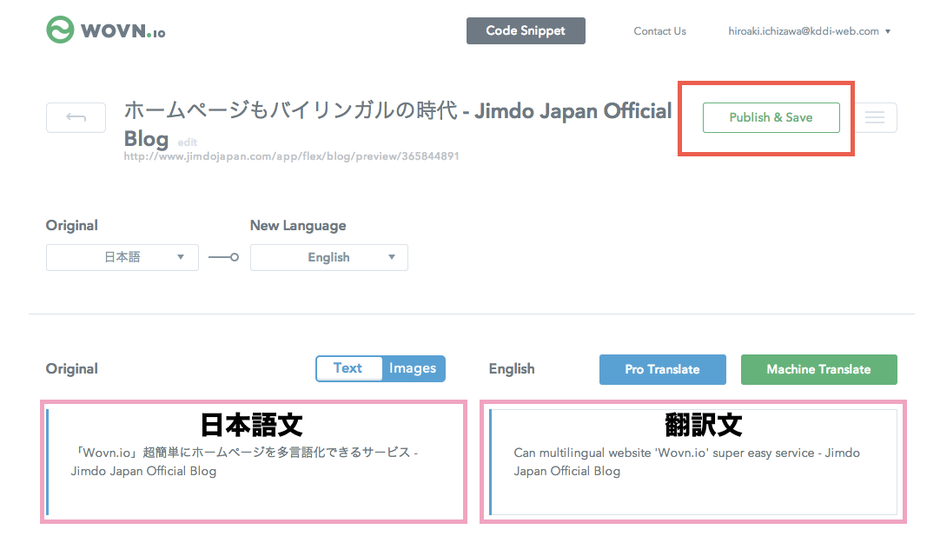This screenshot has height=536, width=940.
Task: Expand the hiroaki.ichizawa@kddi-web.com account menu
Action: click(809, 31)
